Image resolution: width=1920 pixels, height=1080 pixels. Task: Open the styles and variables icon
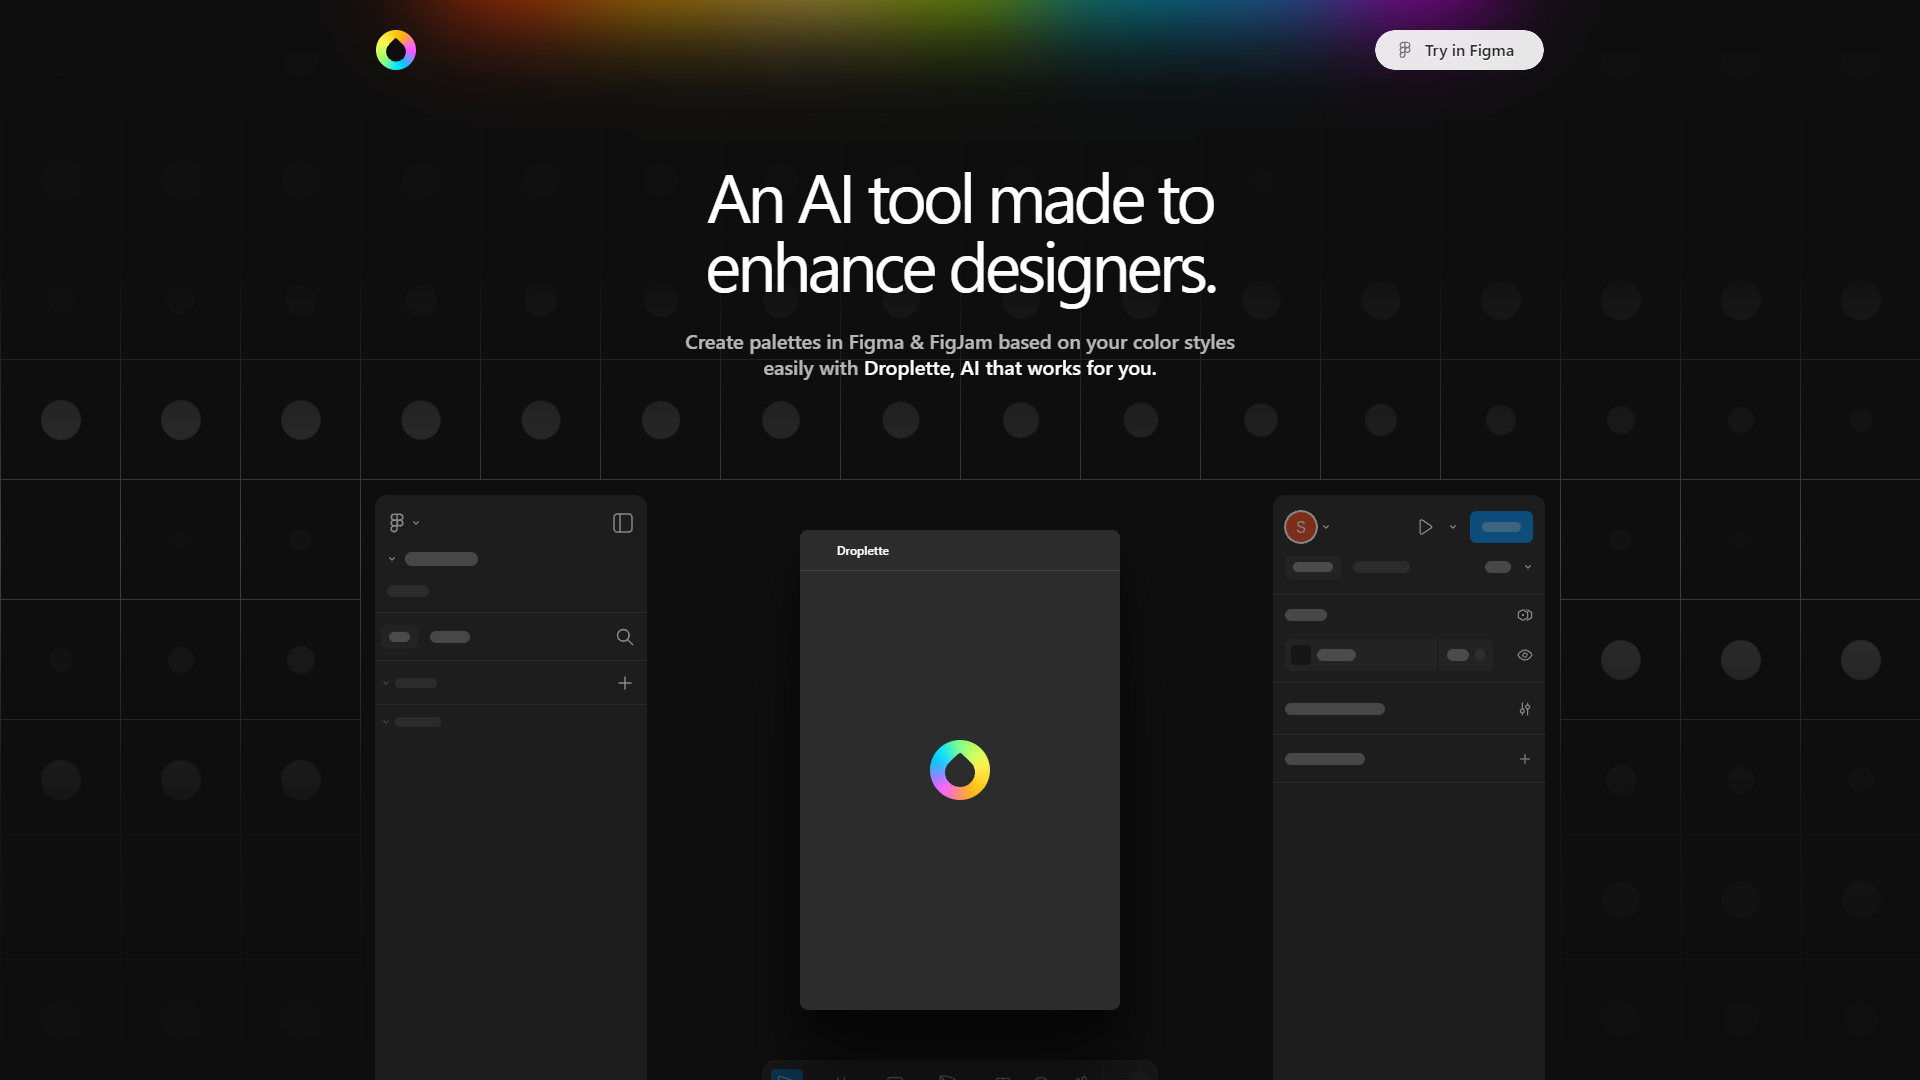pos(1525,615)
